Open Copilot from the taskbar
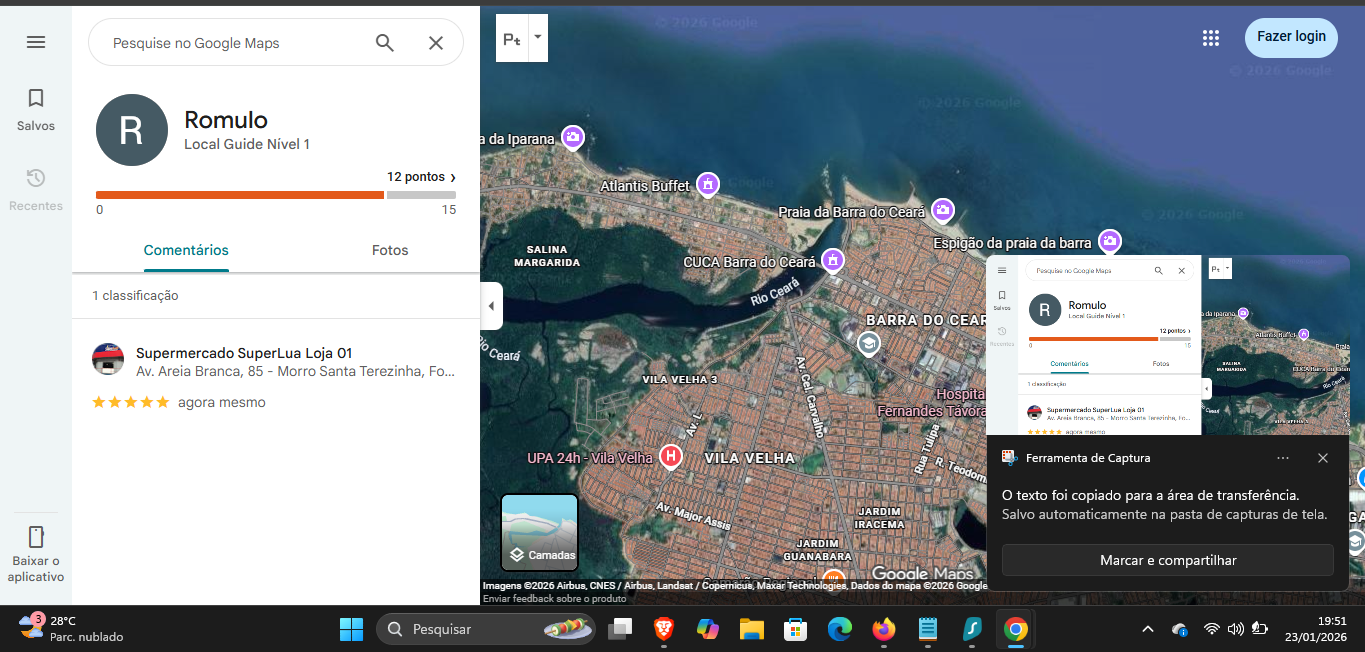Viewport: 1365px width, 652px height. (x=708, y=629)
